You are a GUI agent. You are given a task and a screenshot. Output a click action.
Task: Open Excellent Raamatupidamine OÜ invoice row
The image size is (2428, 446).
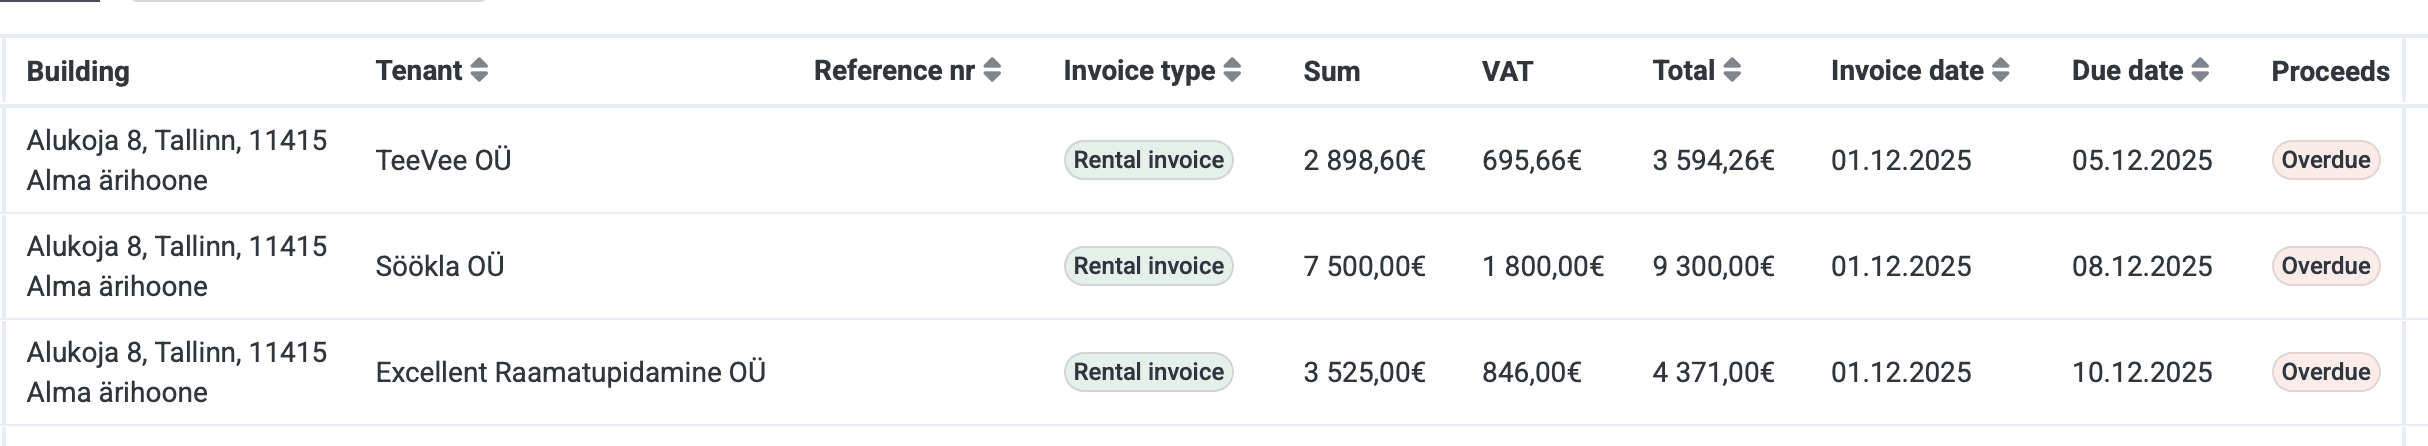pyautogui.click(x=570, y=372)
